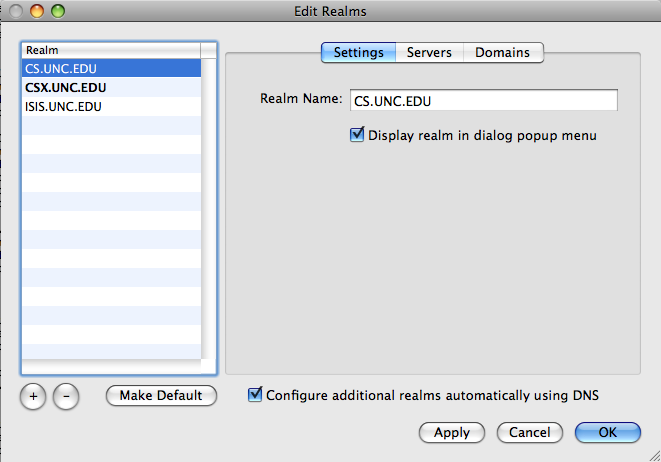The image size is (661, 462).
Task: Select CS.UNC.EDU in the realm list
Action: [111, 68]
